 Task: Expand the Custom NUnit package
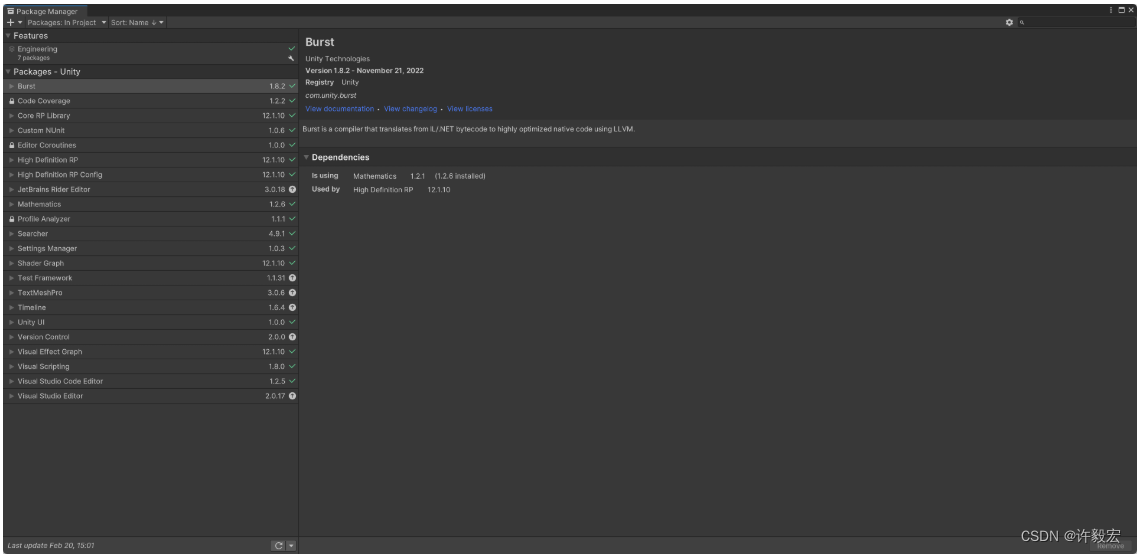click(12, 131)
